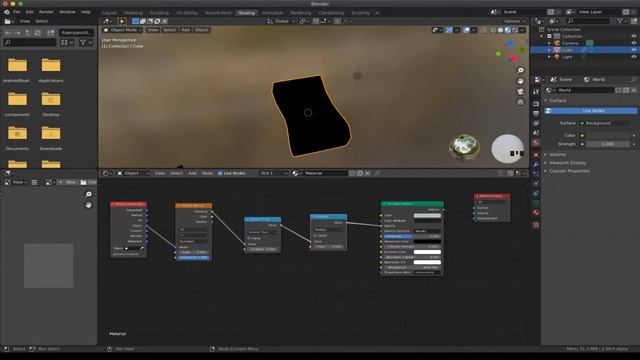Switch to the Shading workspace tab
The width and height of the screenshot is (640, 360).
click(x=247, y=13)
